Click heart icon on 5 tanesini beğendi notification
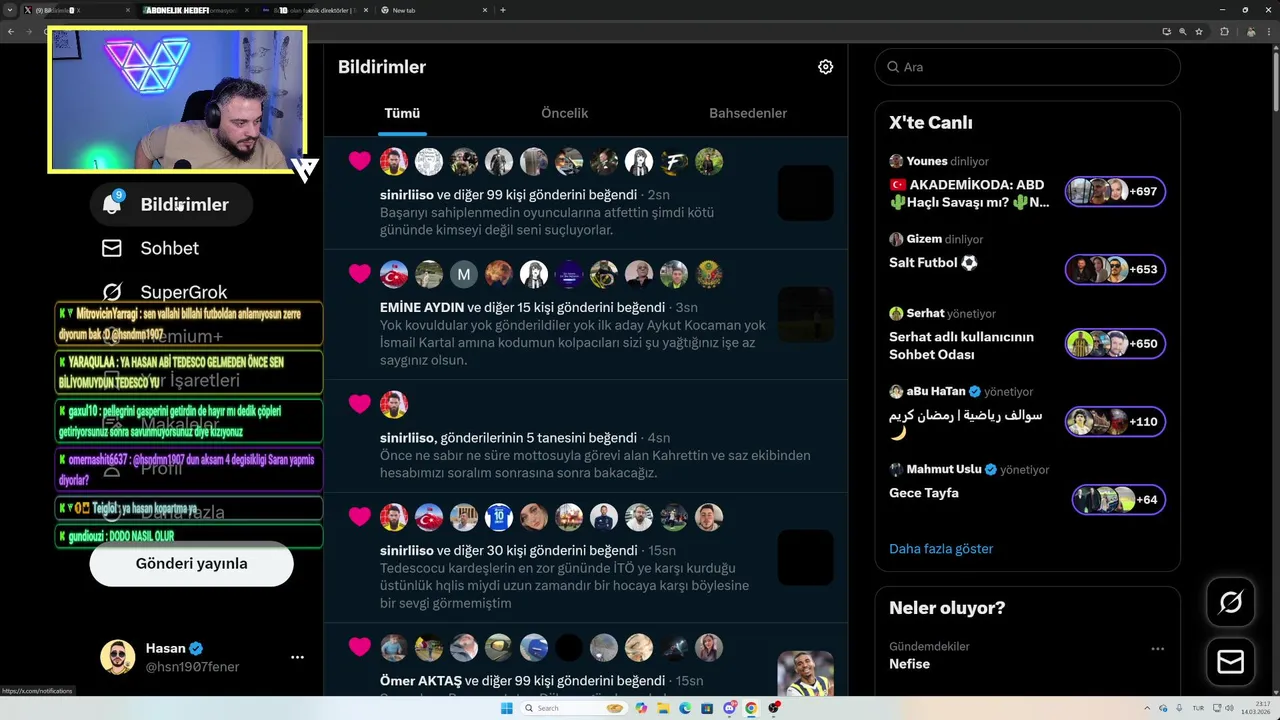 (360, 404)
